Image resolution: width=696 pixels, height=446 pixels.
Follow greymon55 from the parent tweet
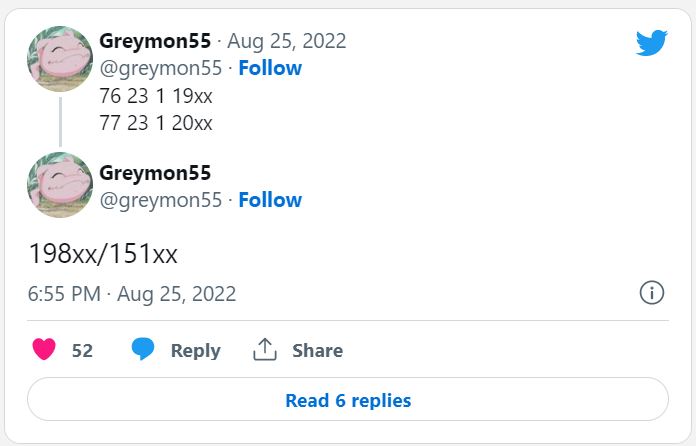coord(270,68)
